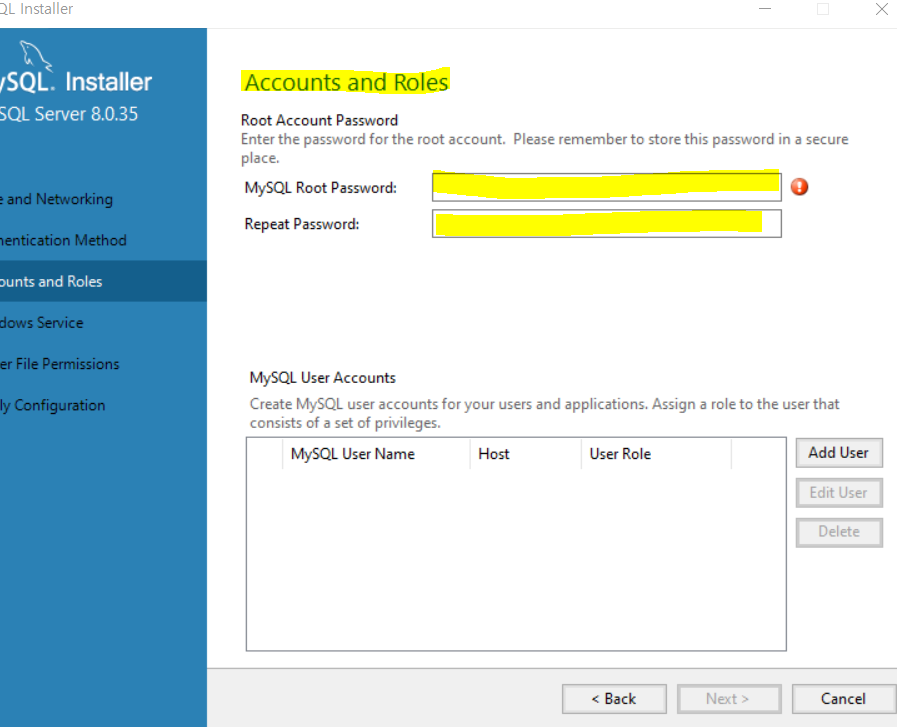Click the Edit User button
The height and width of the screenshot is (727, 897).
[x=839, y=492]
